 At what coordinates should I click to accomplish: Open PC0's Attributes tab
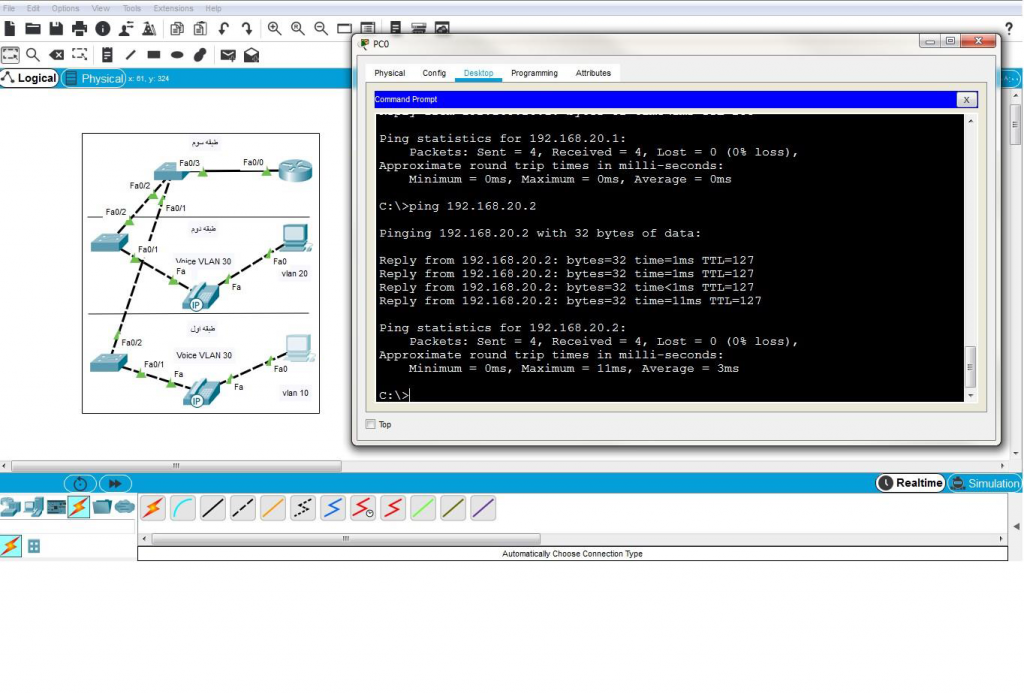point(593,73)
